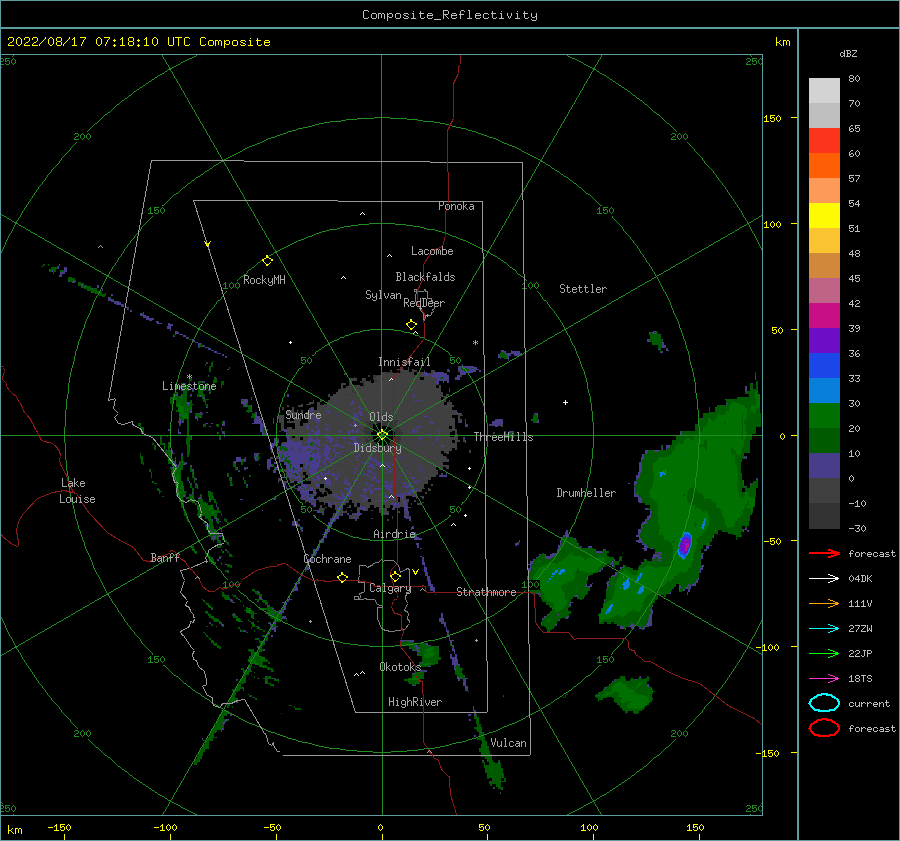The width and height of the screenshot is (900, 841).
Task: Click the Sylvan label
Action: 383,295
